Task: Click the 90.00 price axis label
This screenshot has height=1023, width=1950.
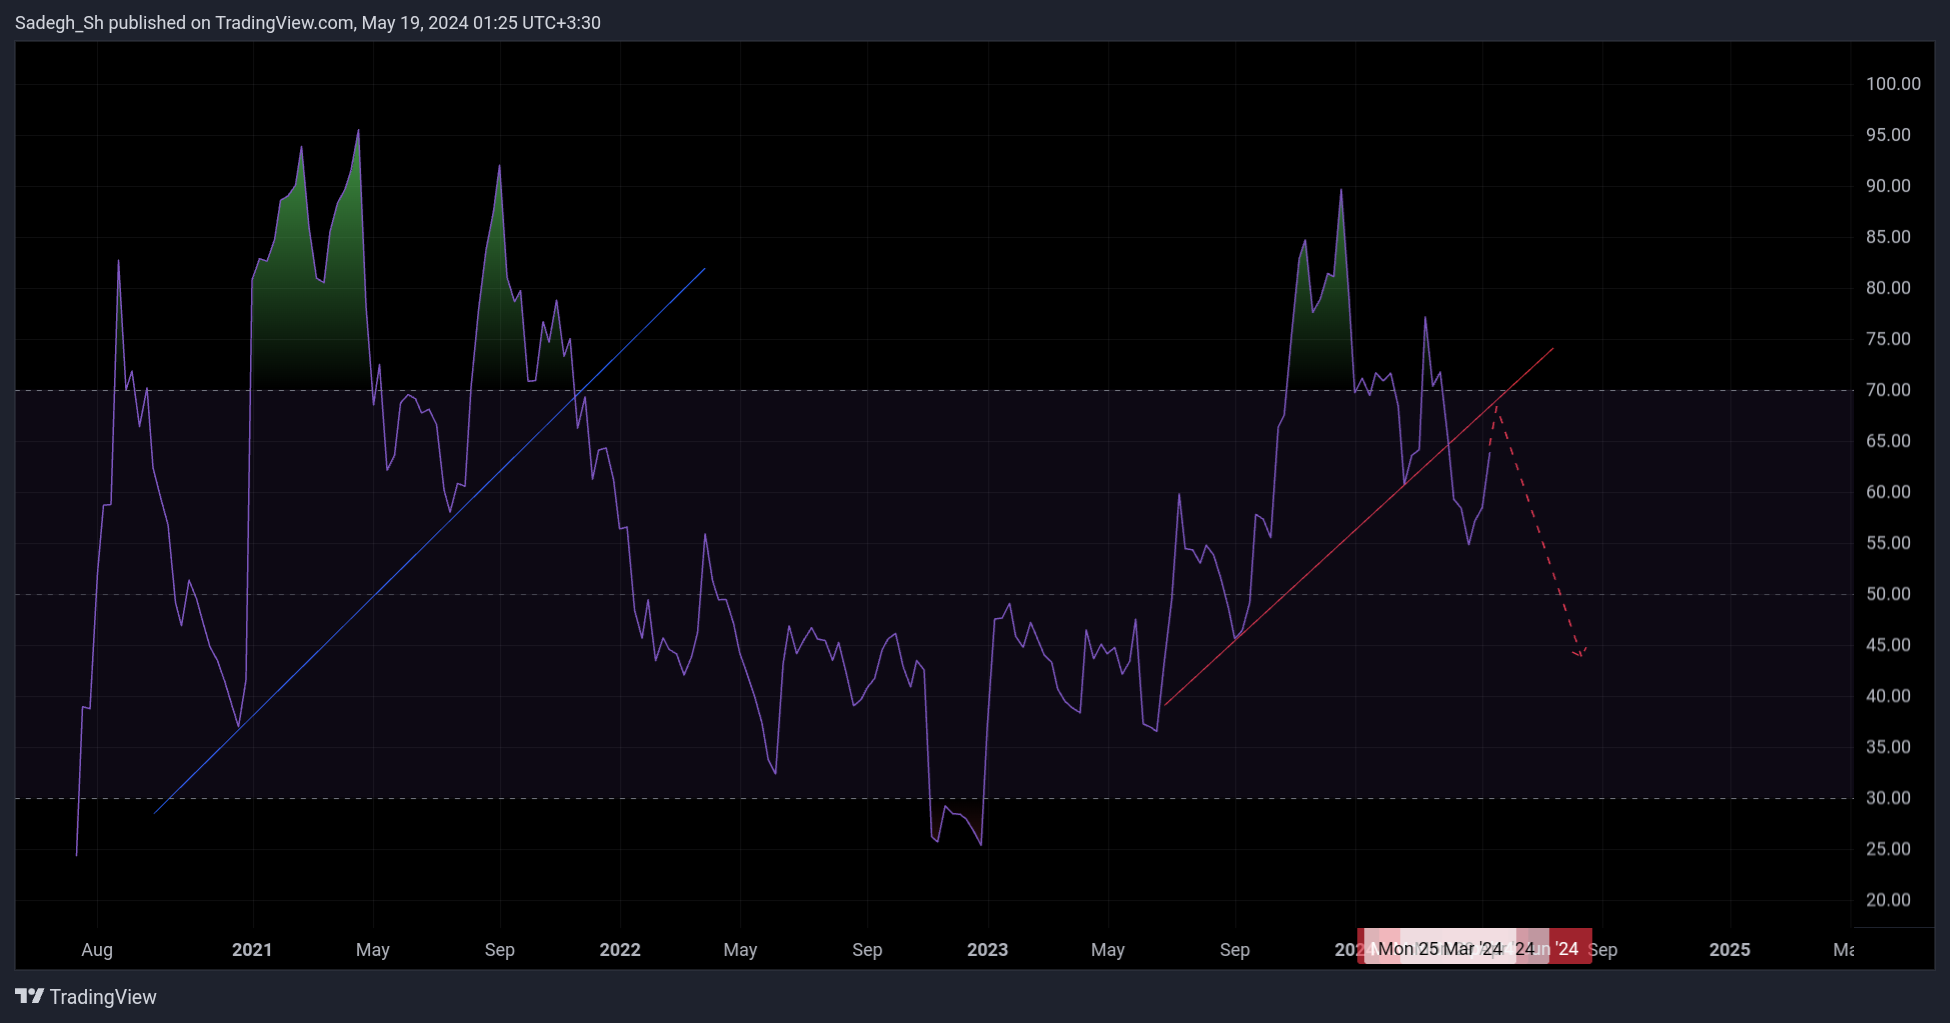Action: [1888, 186]
